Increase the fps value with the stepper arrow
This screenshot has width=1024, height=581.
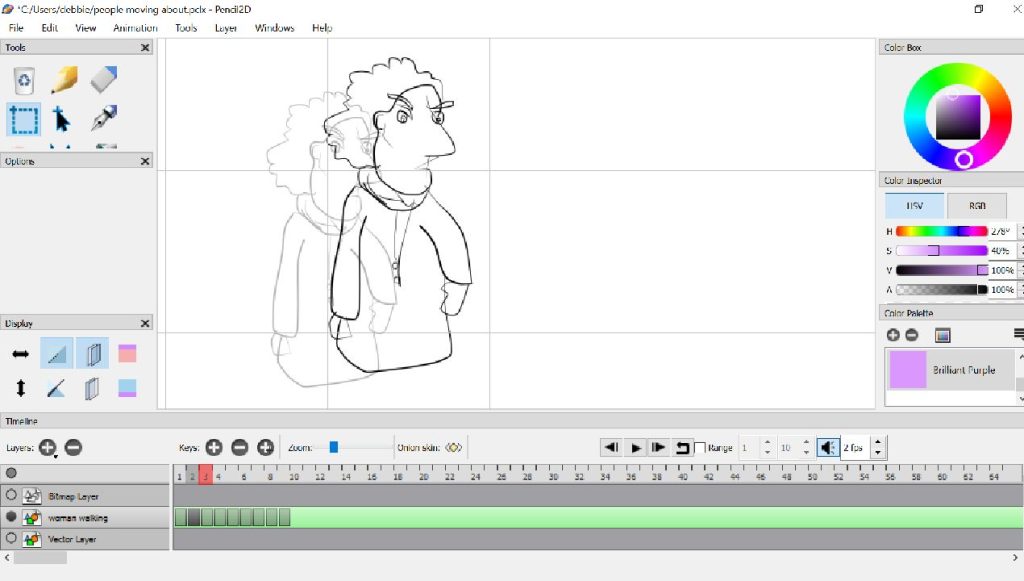(878, 443)
